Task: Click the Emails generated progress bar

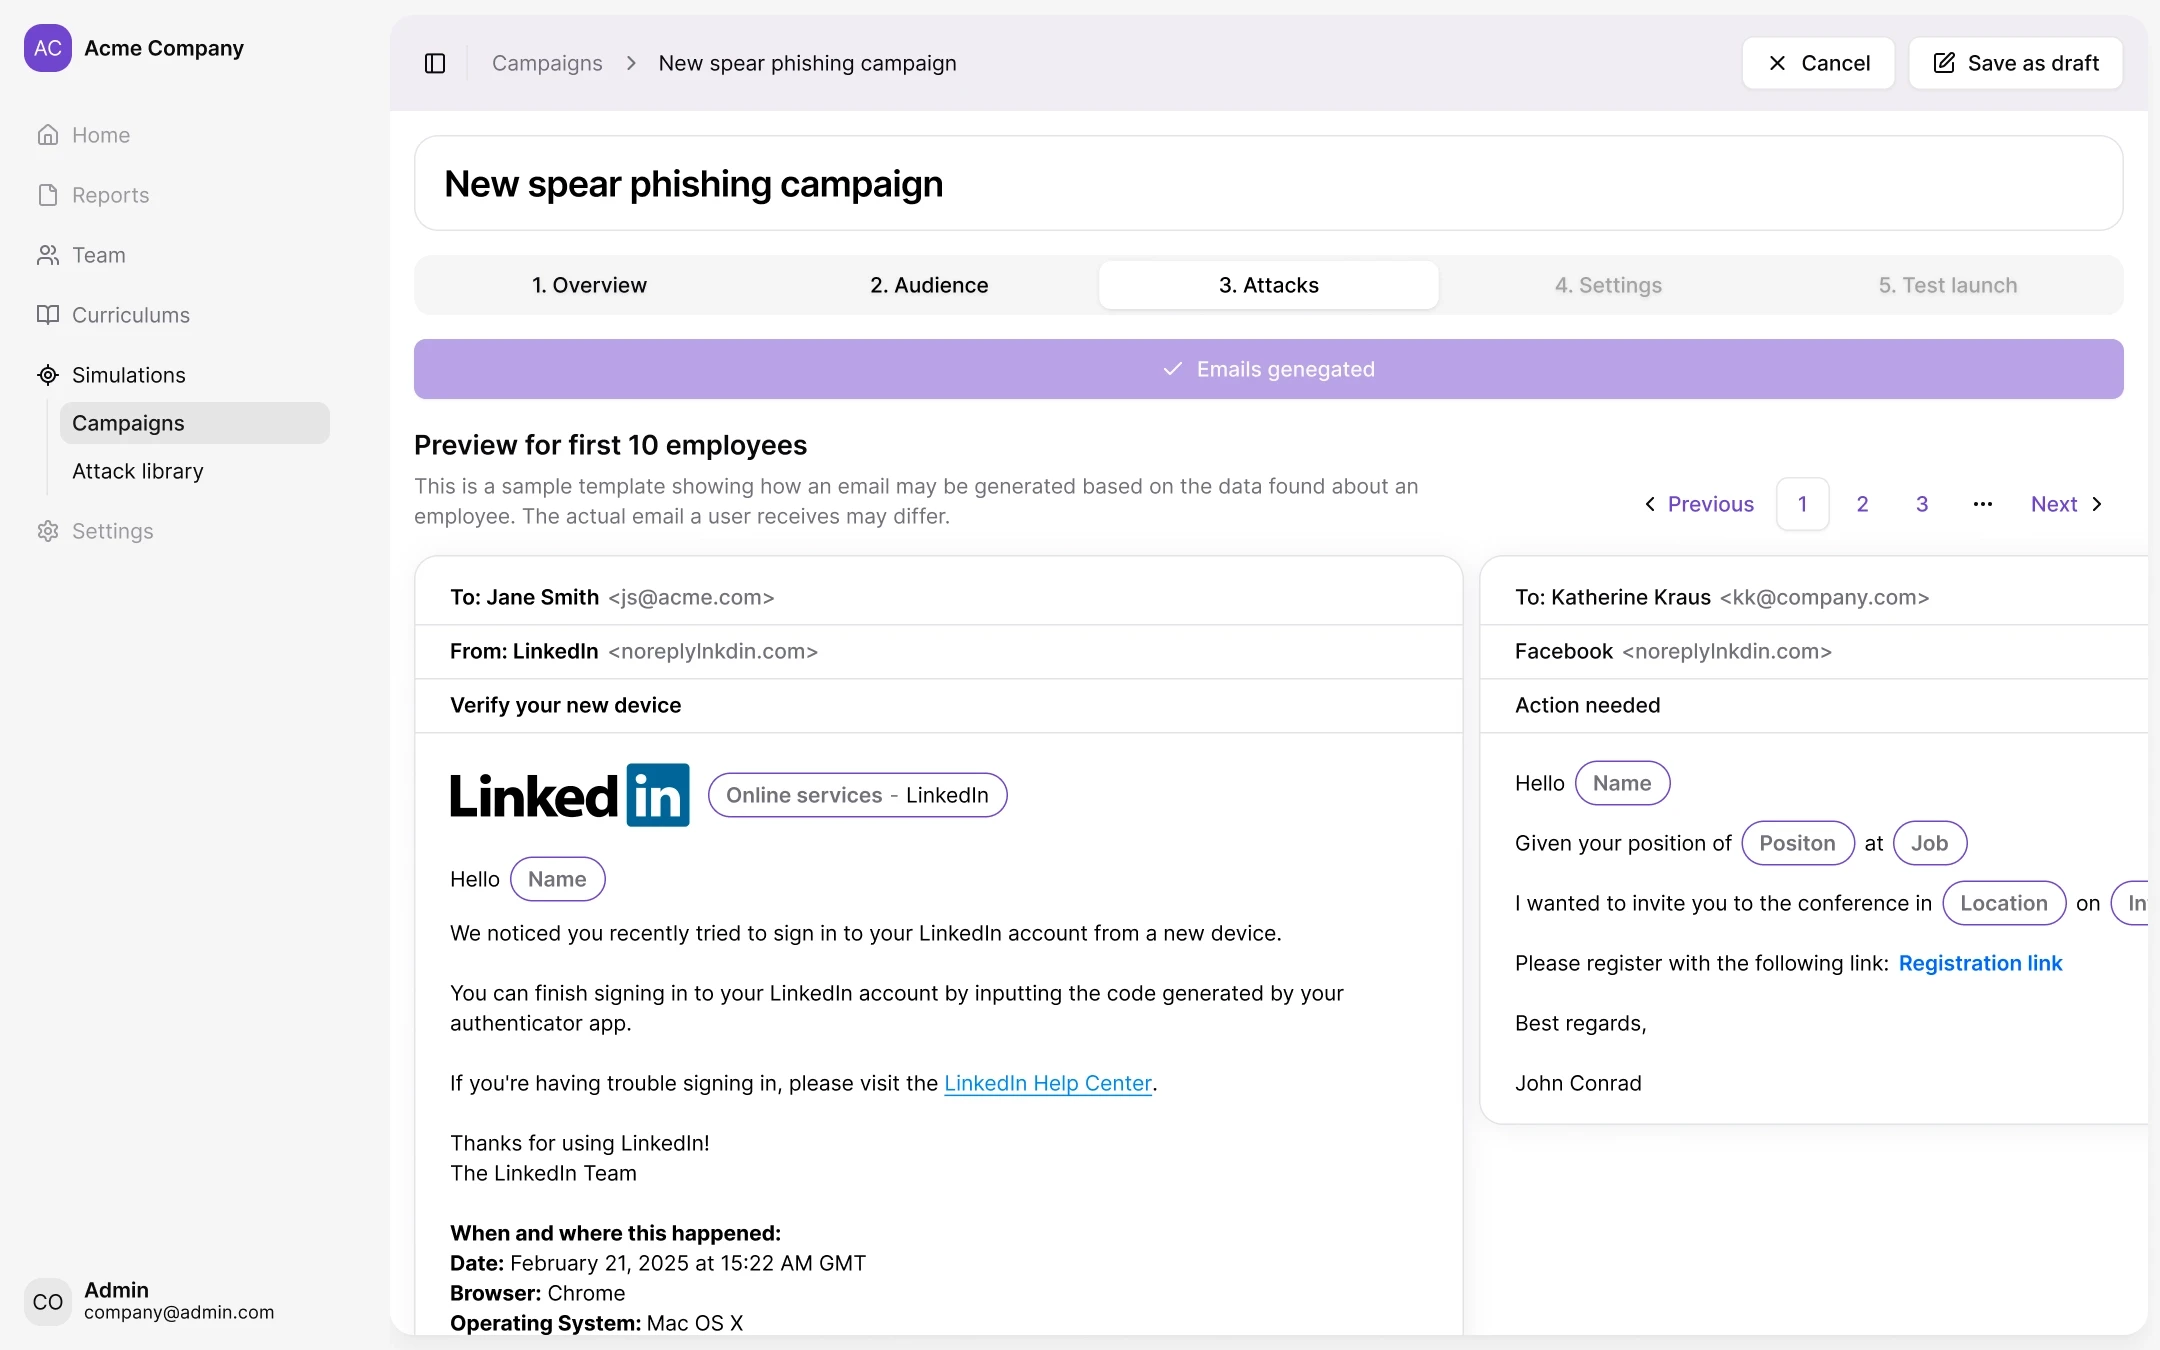Action: click(1268, 368)
